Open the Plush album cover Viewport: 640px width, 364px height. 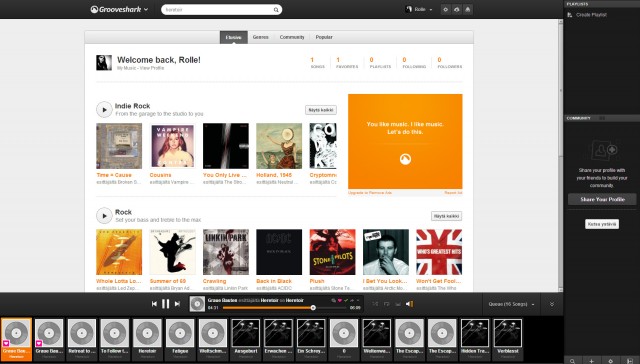(332, 252)
